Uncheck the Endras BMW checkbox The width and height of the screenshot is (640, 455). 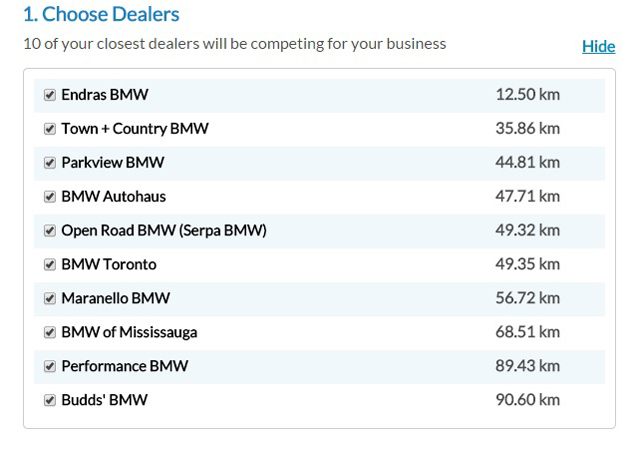[x=50, y=95]
